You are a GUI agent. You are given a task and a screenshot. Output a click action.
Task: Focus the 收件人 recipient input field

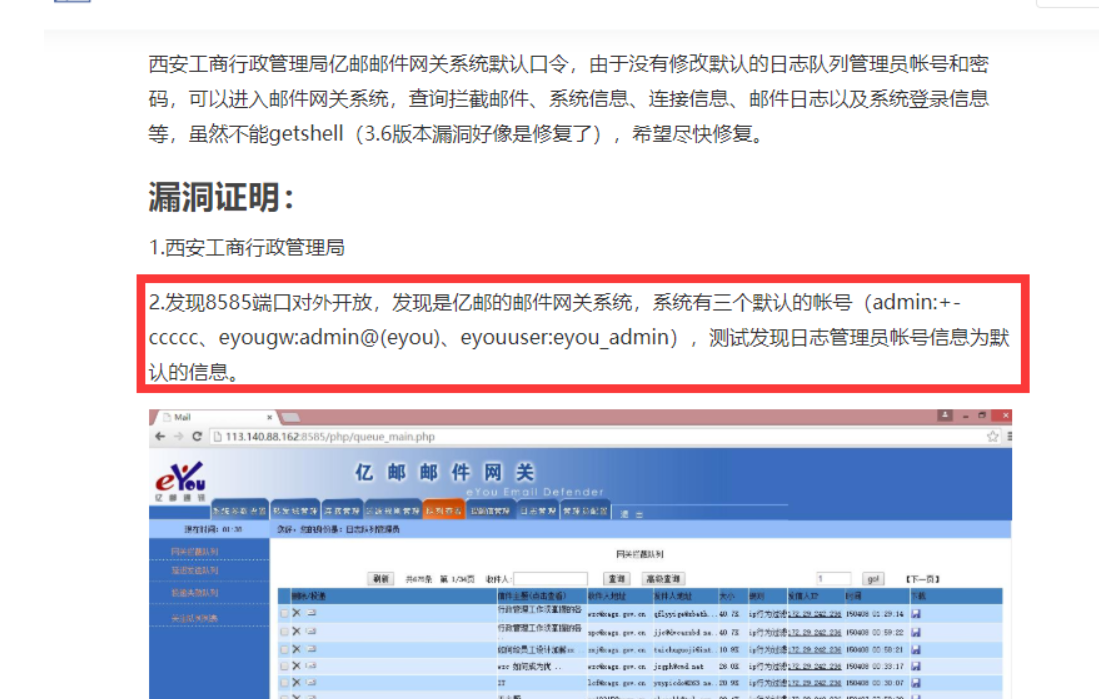pos(550,578)
